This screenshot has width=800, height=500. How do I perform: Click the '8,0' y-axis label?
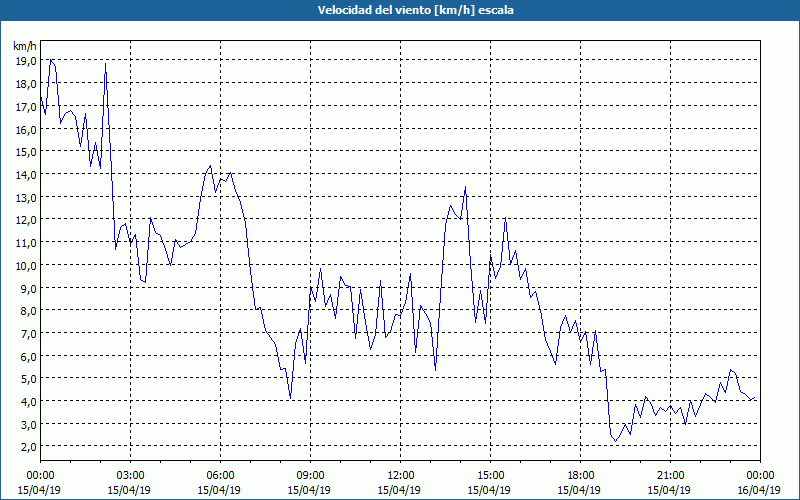tap(29, 311)
